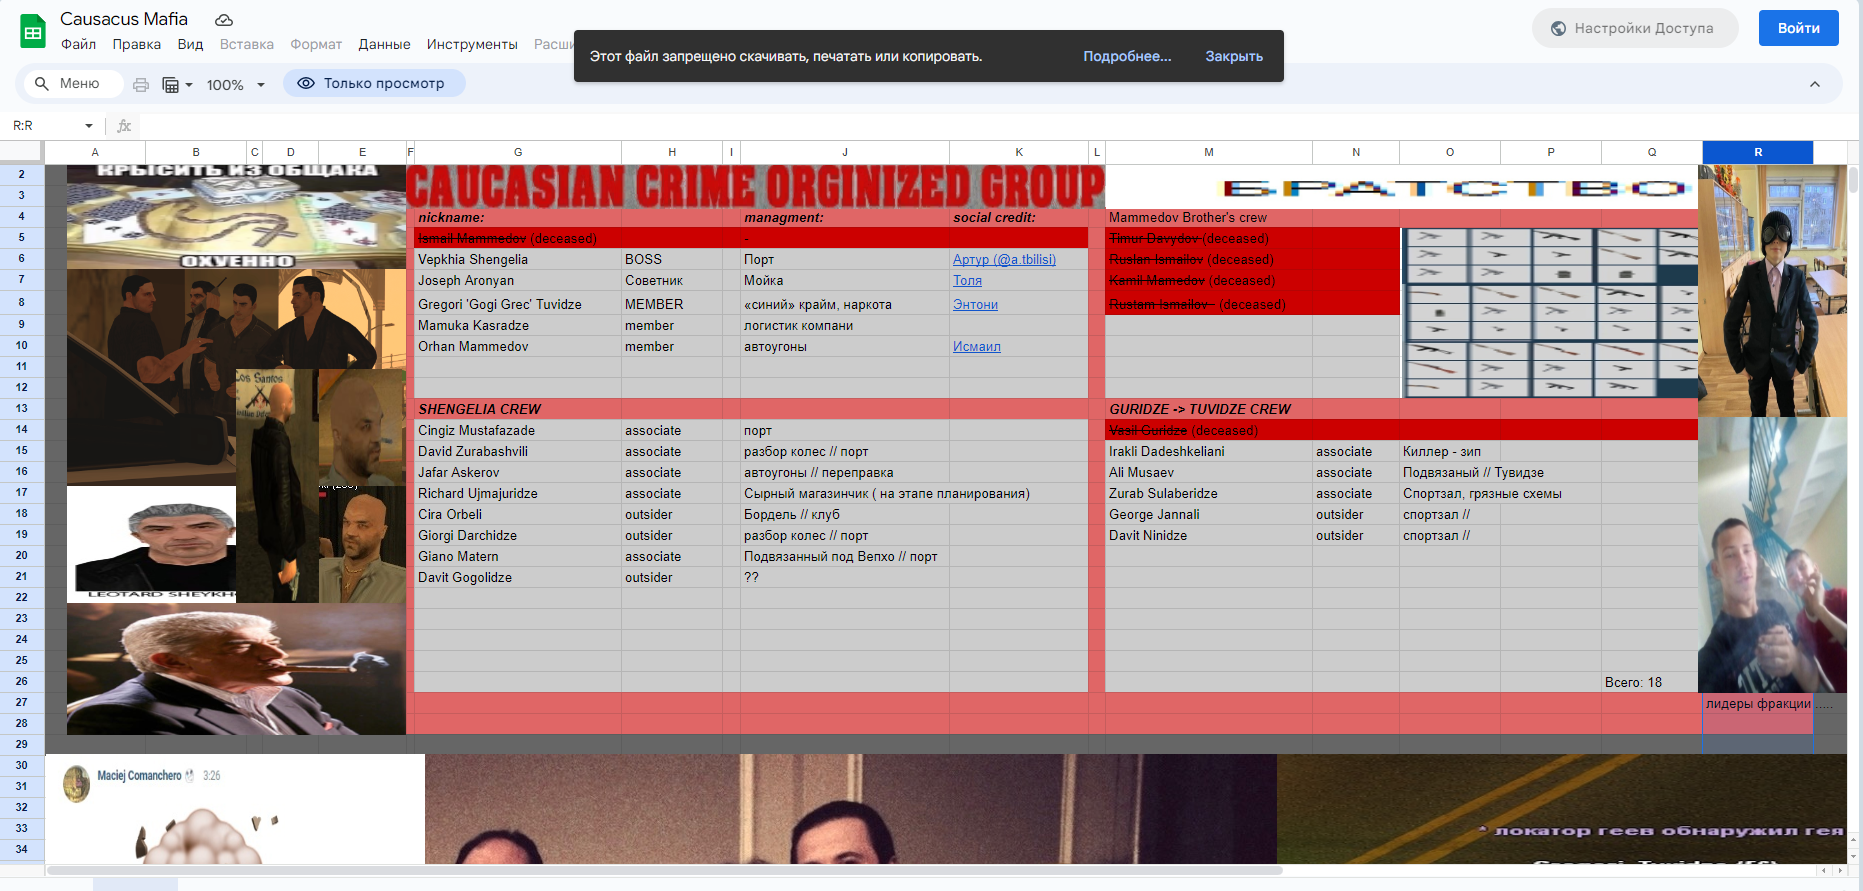Click the fx formula icon
The height and width of the screenshot is (891, 1863).
tap(124, 126)
